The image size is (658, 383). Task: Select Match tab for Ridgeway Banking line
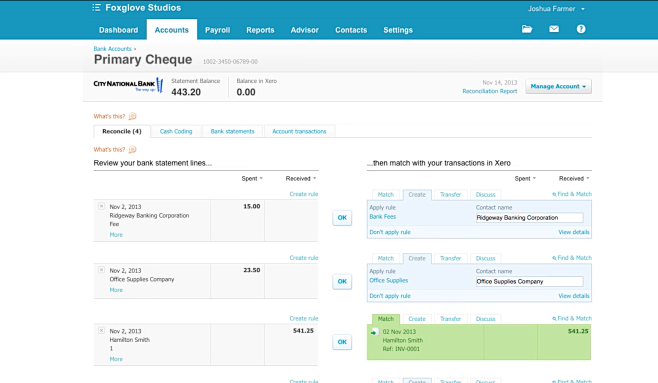[386, 195]
